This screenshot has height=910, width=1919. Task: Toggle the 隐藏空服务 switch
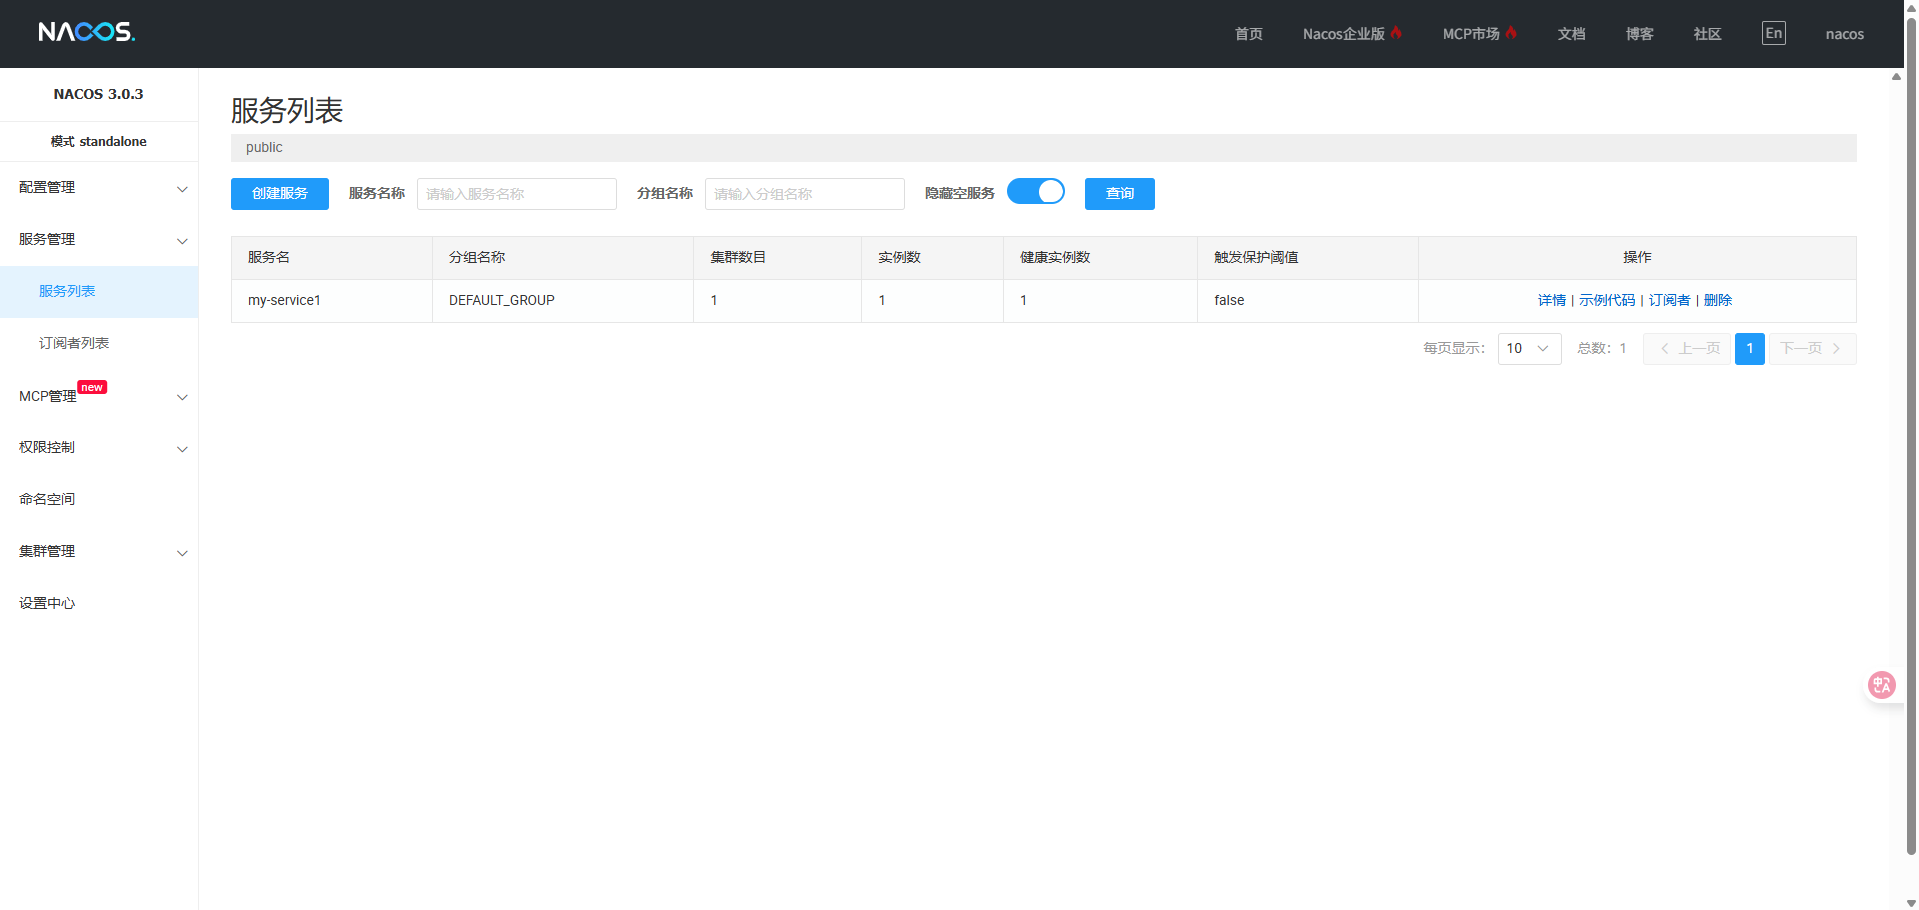[1035, 192]
